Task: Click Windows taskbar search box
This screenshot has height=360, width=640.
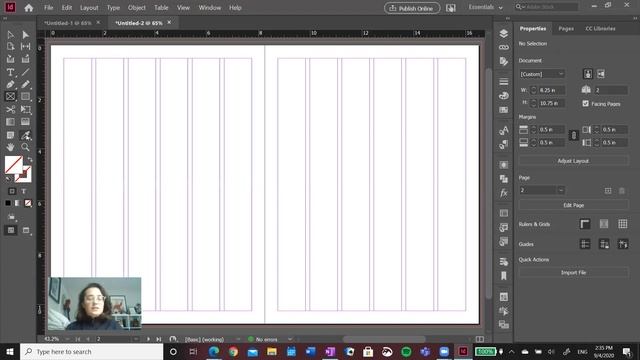Action: (x=91, y=351)
